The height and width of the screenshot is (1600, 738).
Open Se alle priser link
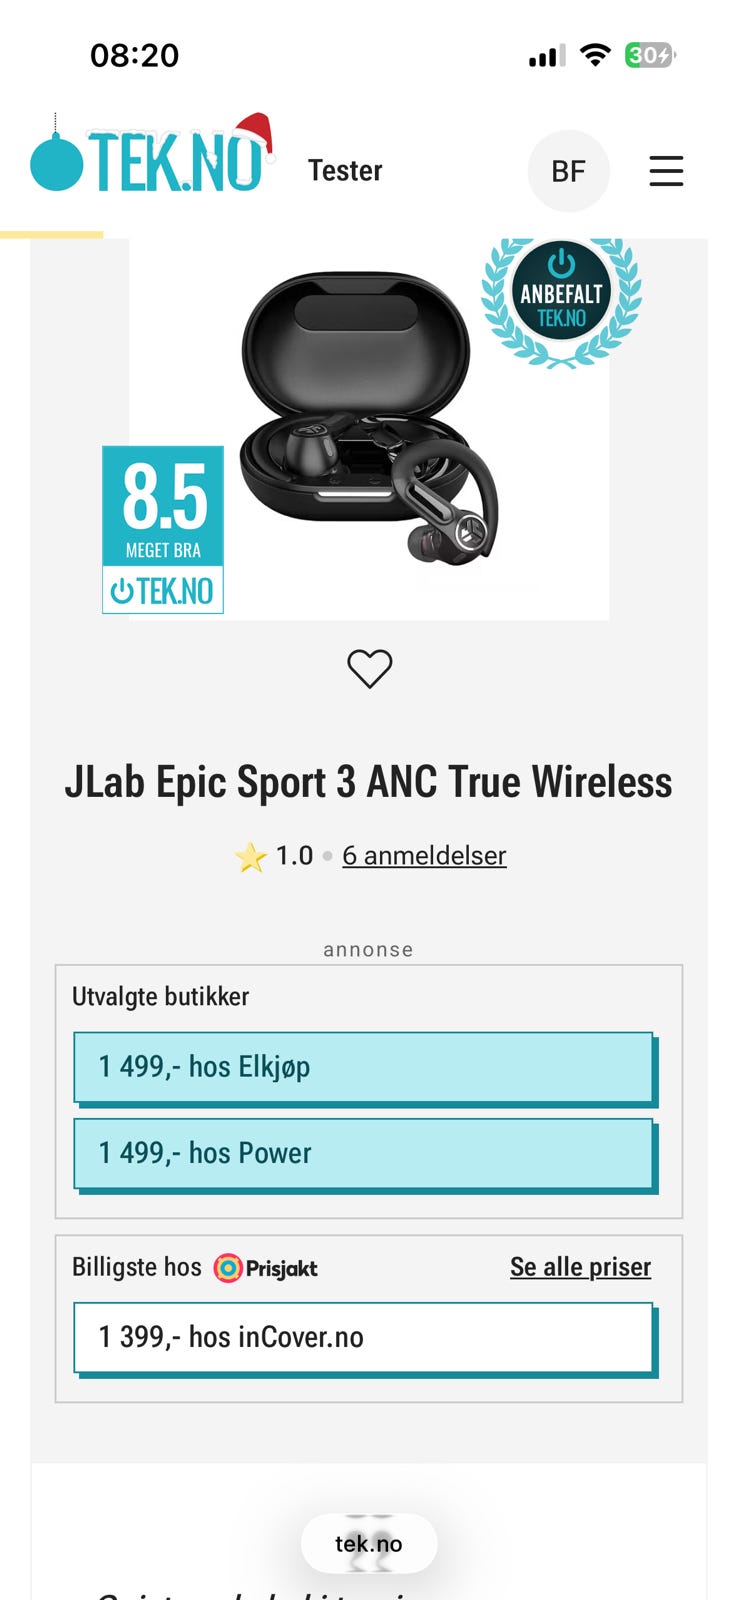[580, 1267]
